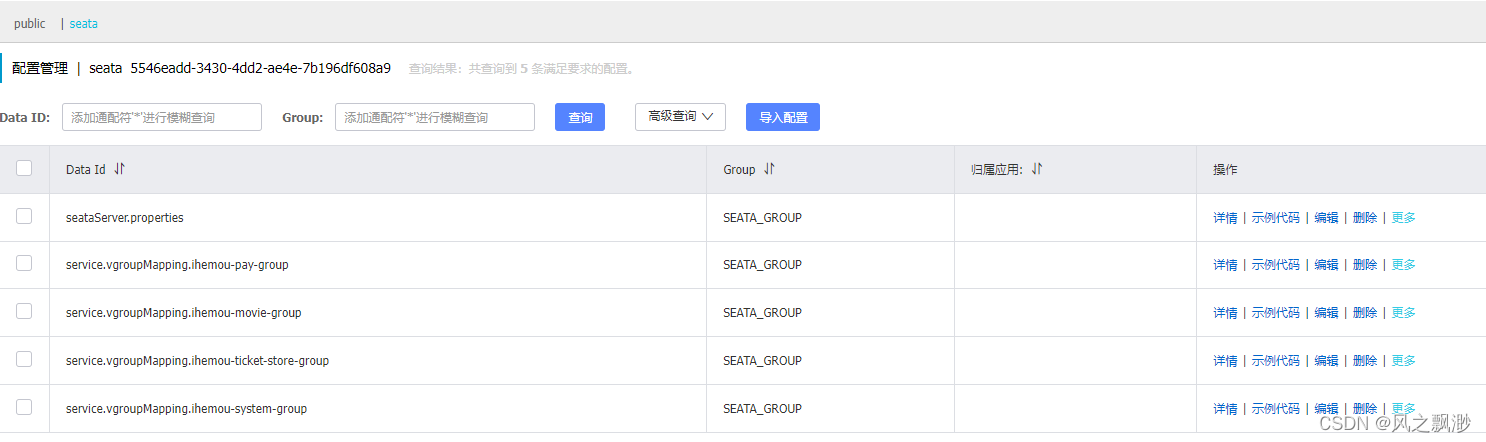
Task: Switch to the public namespace tab
Action: coord(30,23)
